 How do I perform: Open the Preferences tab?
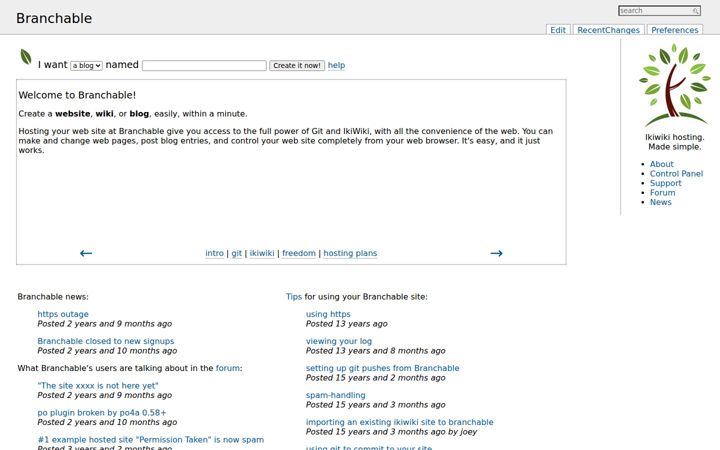[x=675, y=30]
